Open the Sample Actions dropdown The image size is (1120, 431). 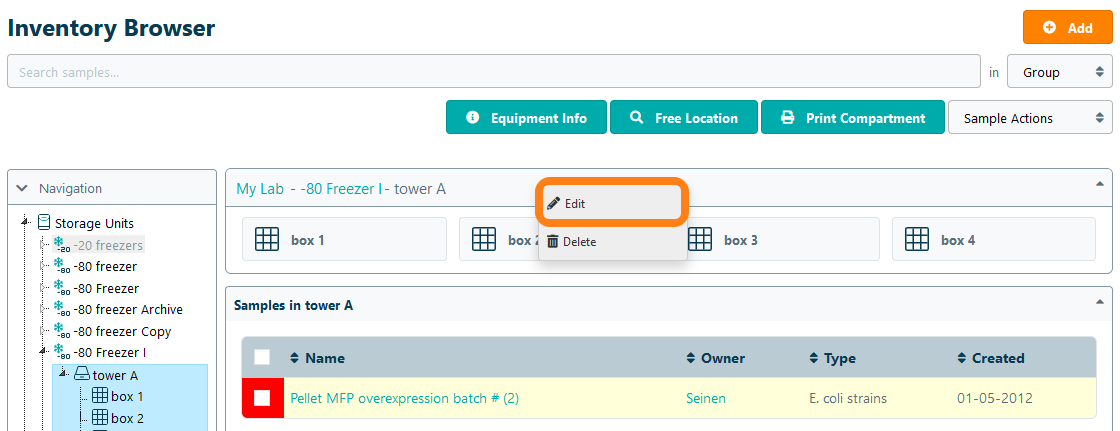(x=1030, y=118)
